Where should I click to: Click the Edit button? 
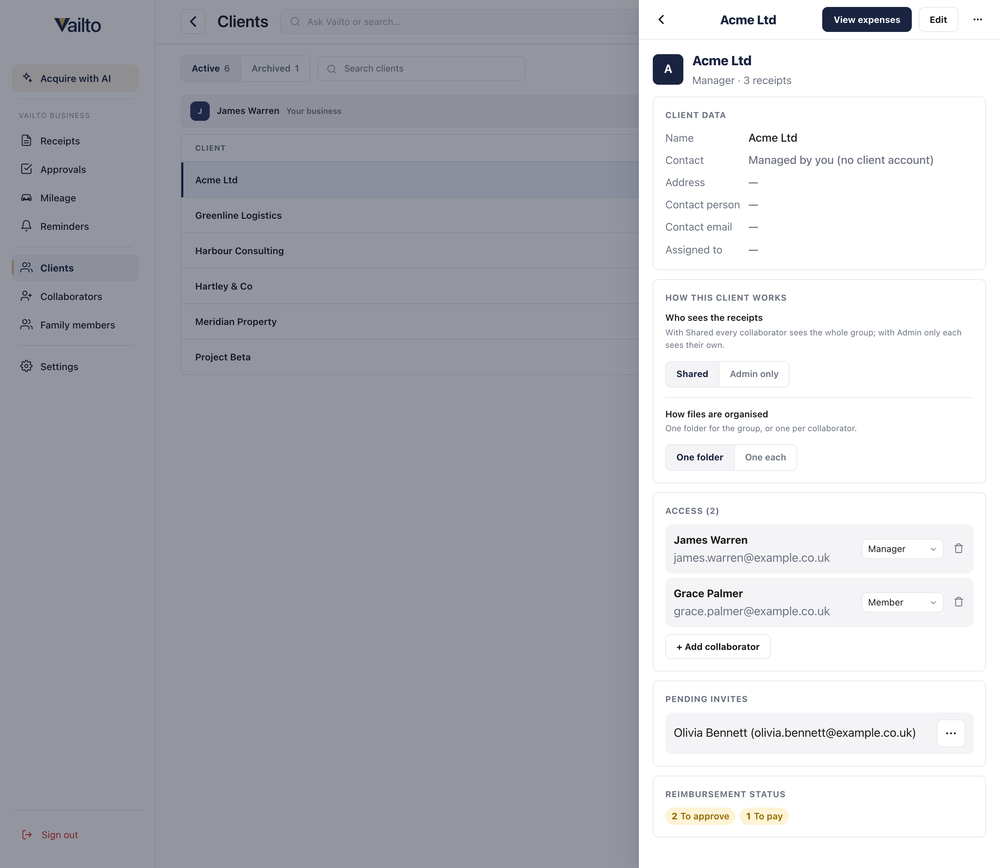938,20
